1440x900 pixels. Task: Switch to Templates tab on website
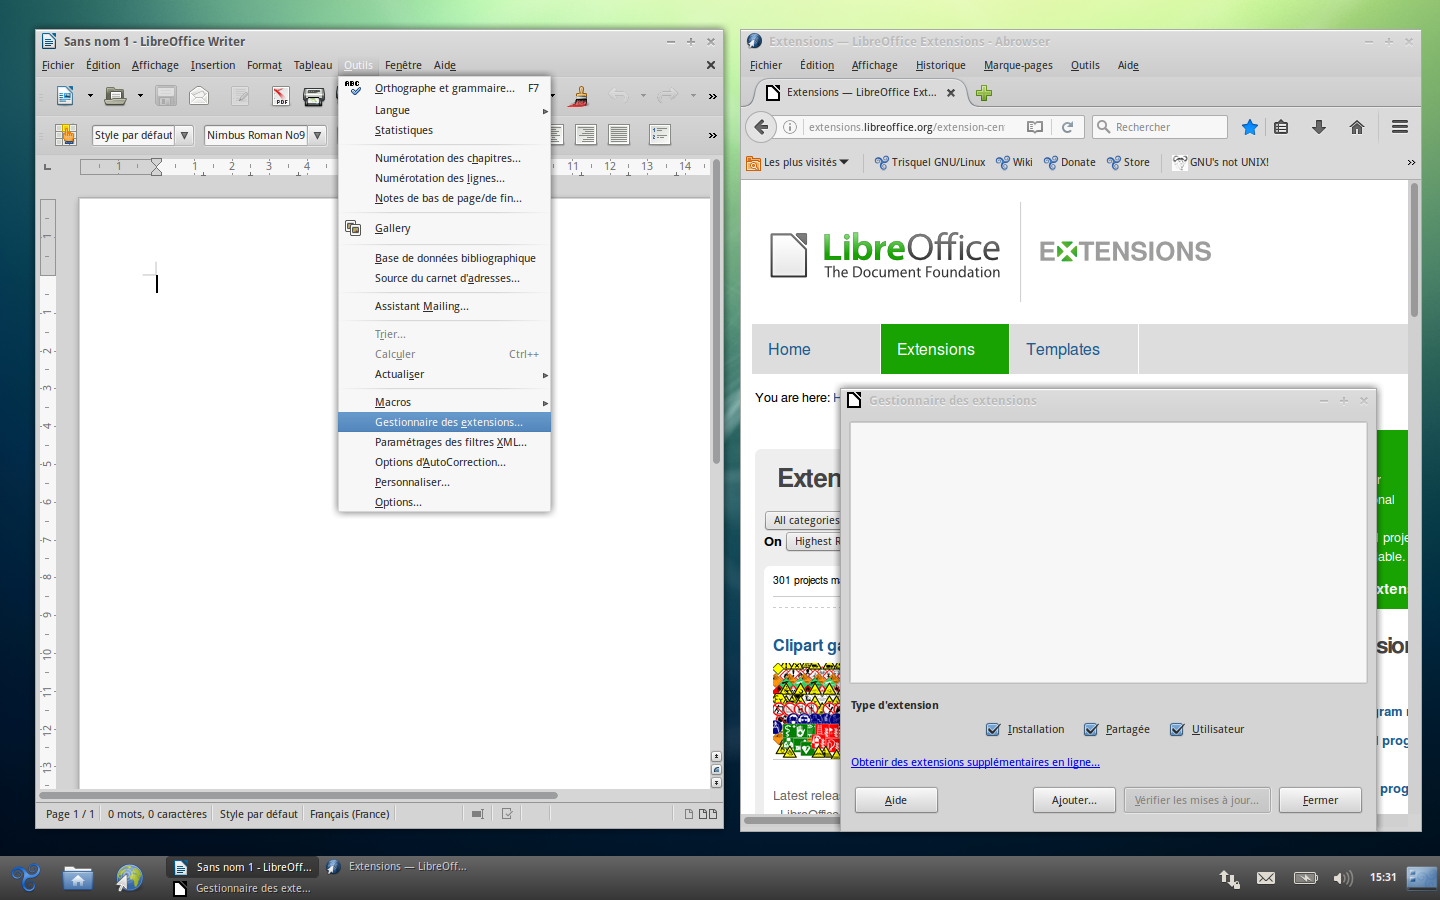[x=1073, y=349]
